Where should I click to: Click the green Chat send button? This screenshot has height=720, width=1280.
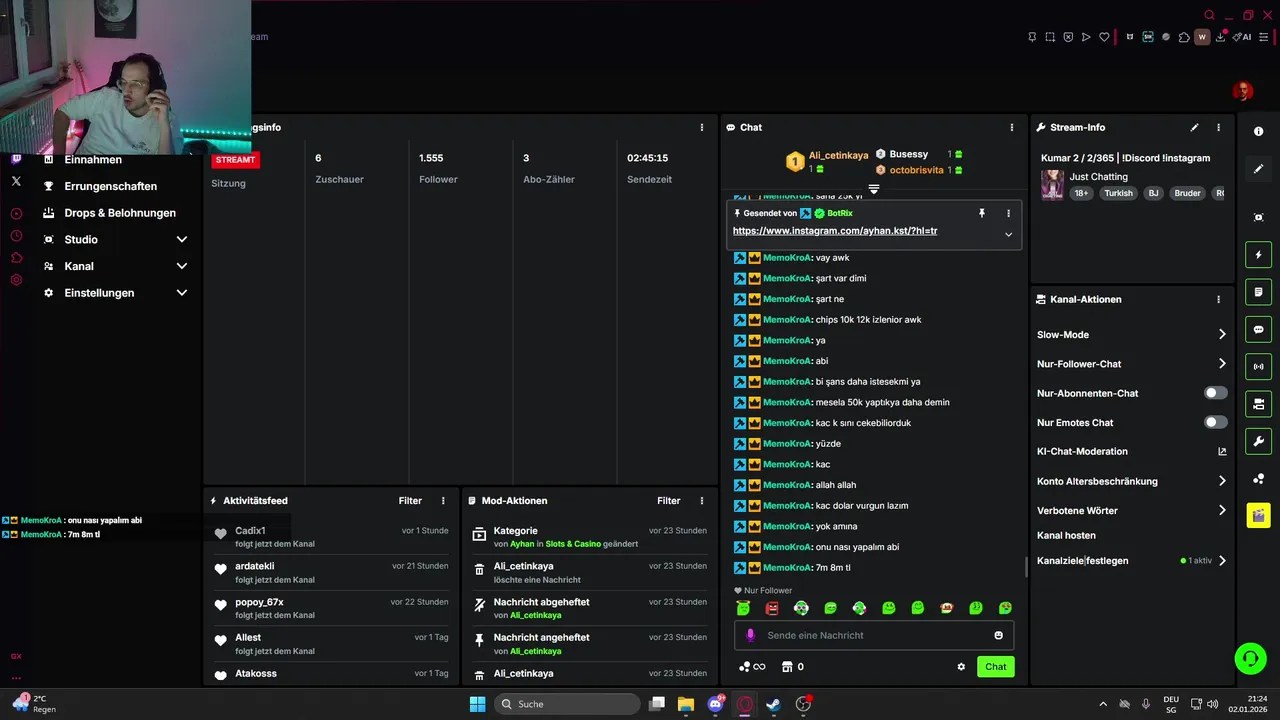pyautogui.click(x=996, y=667)
